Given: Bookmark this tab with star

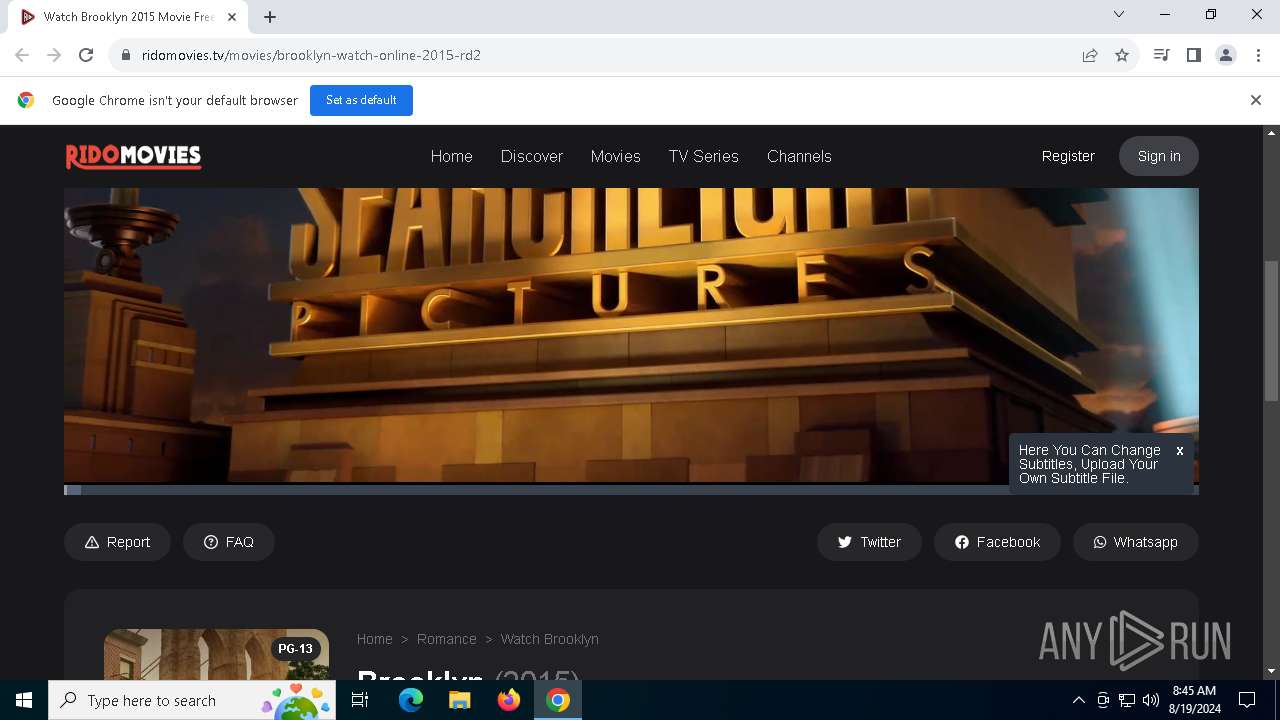Looking at the screenshot, I should tap(1122, 55).
